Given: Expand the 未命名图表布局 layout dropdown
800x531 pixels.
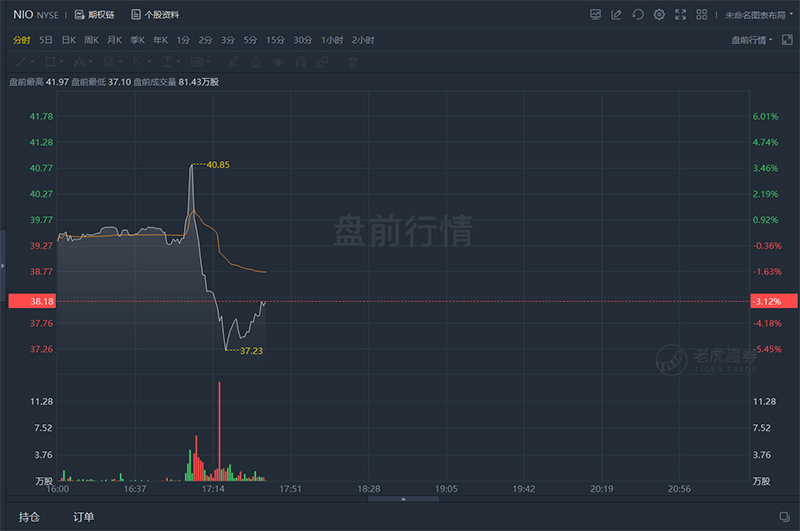Looking at the screenshot, I should 759,15.
